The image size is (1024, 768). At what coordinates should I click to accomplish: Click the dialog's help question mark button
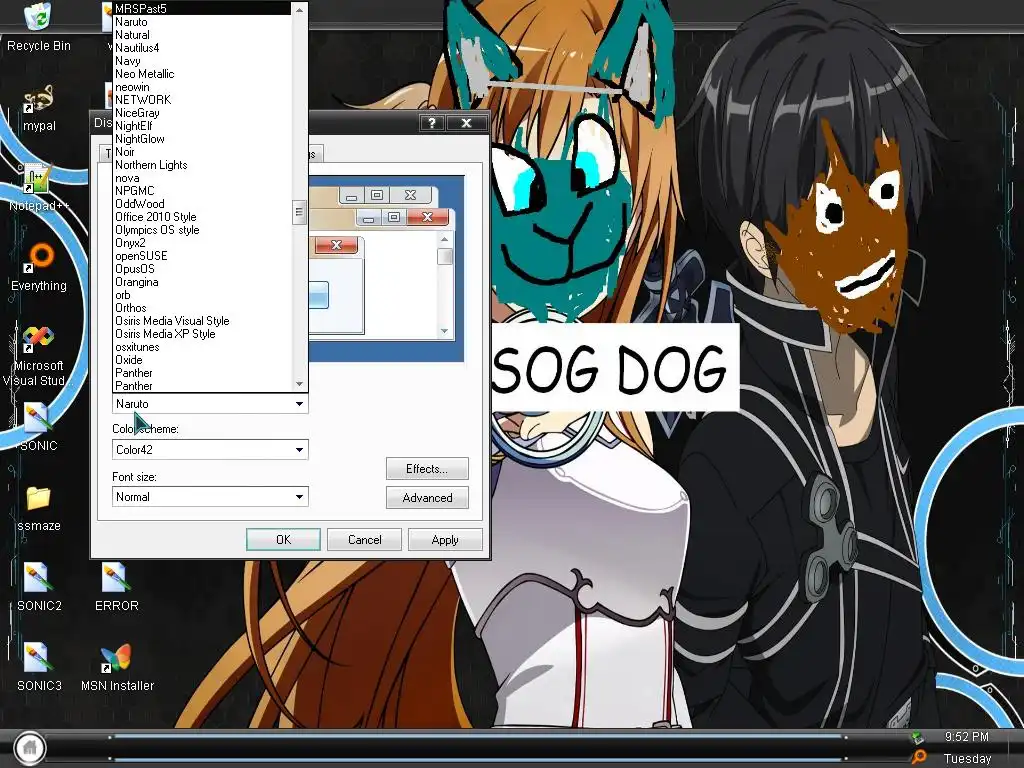[x=432, y=123]
